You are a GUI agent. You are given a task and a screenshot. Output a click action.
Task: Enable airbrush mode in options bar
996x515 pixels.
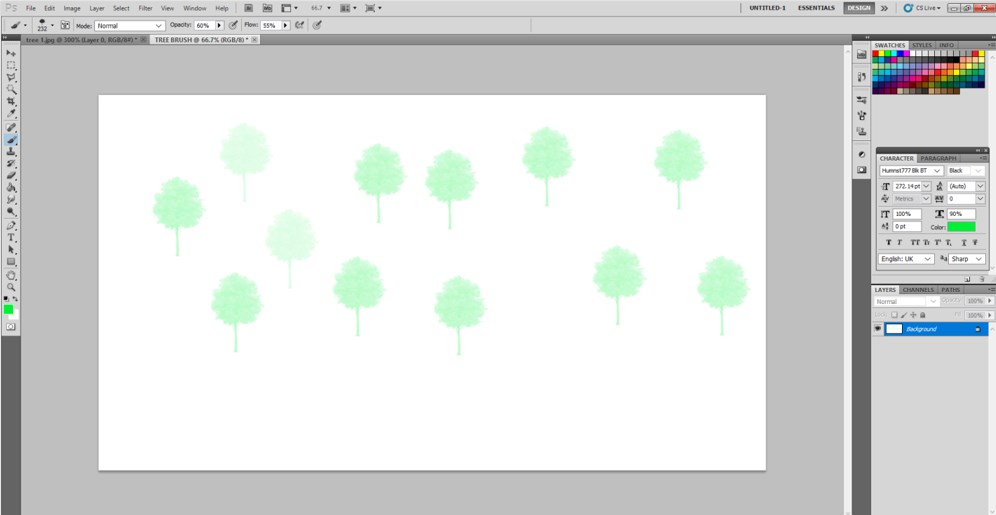coord(299,25)
